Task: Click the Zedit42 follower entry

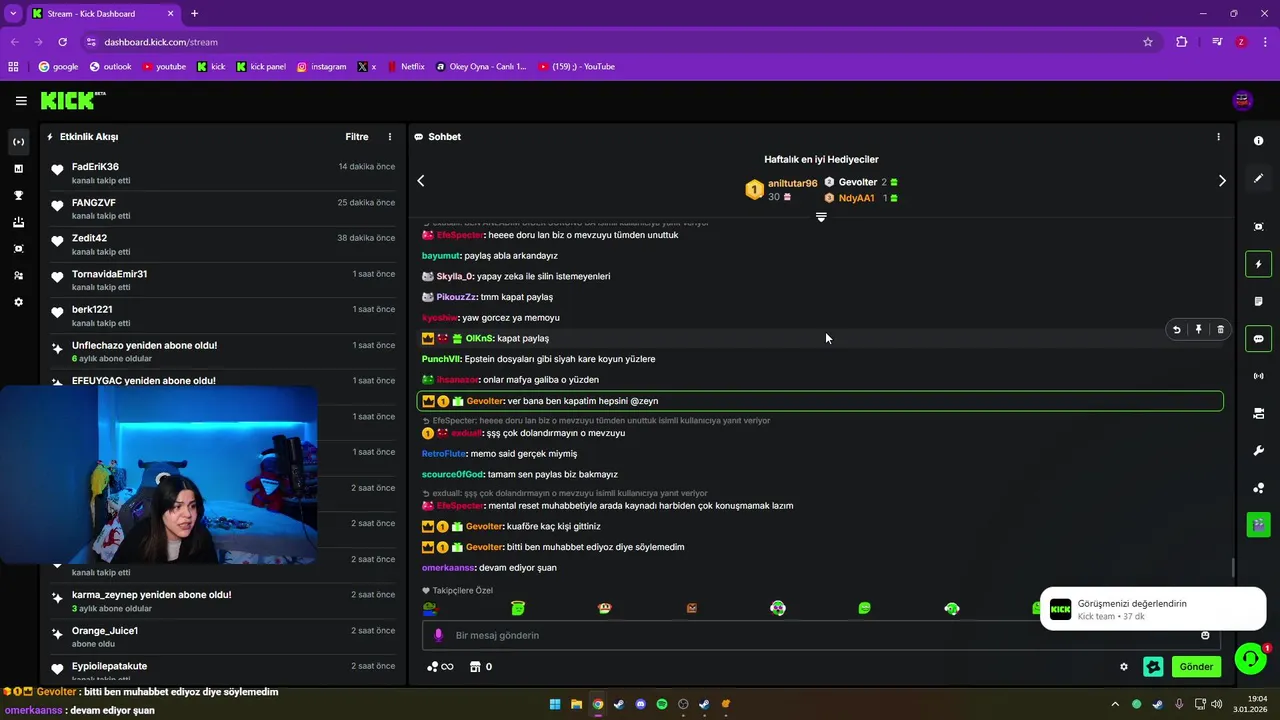Action: coord(224,245)
